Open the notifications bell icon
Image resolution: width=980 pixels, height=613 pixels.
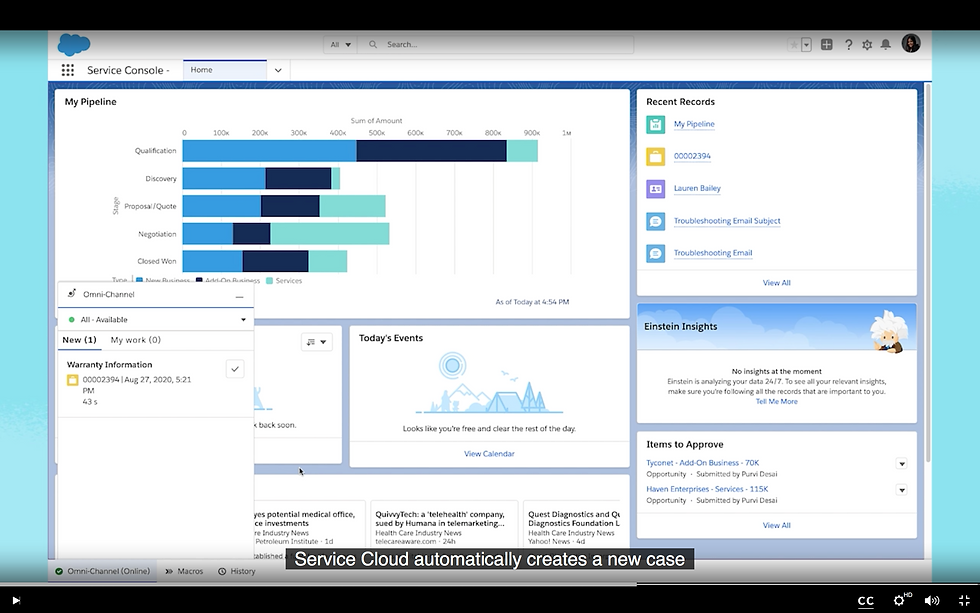pyautogui.click(x=886, y=44)
